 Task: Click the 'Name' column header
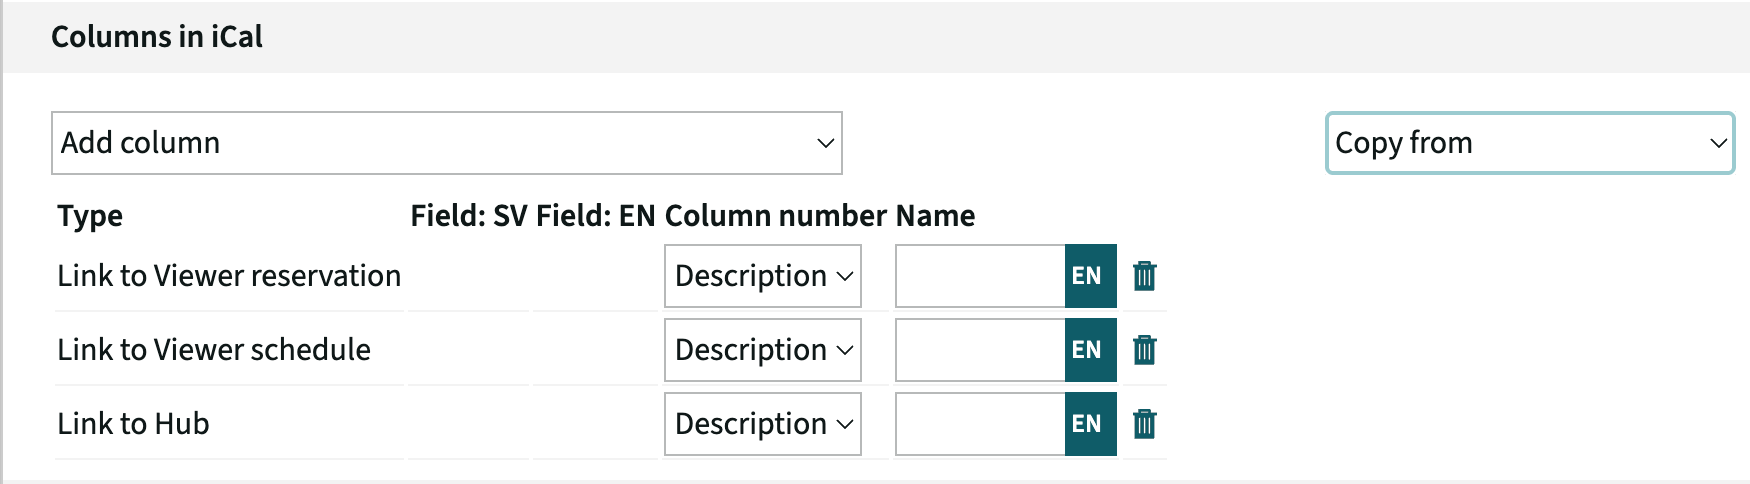(935, 216)
